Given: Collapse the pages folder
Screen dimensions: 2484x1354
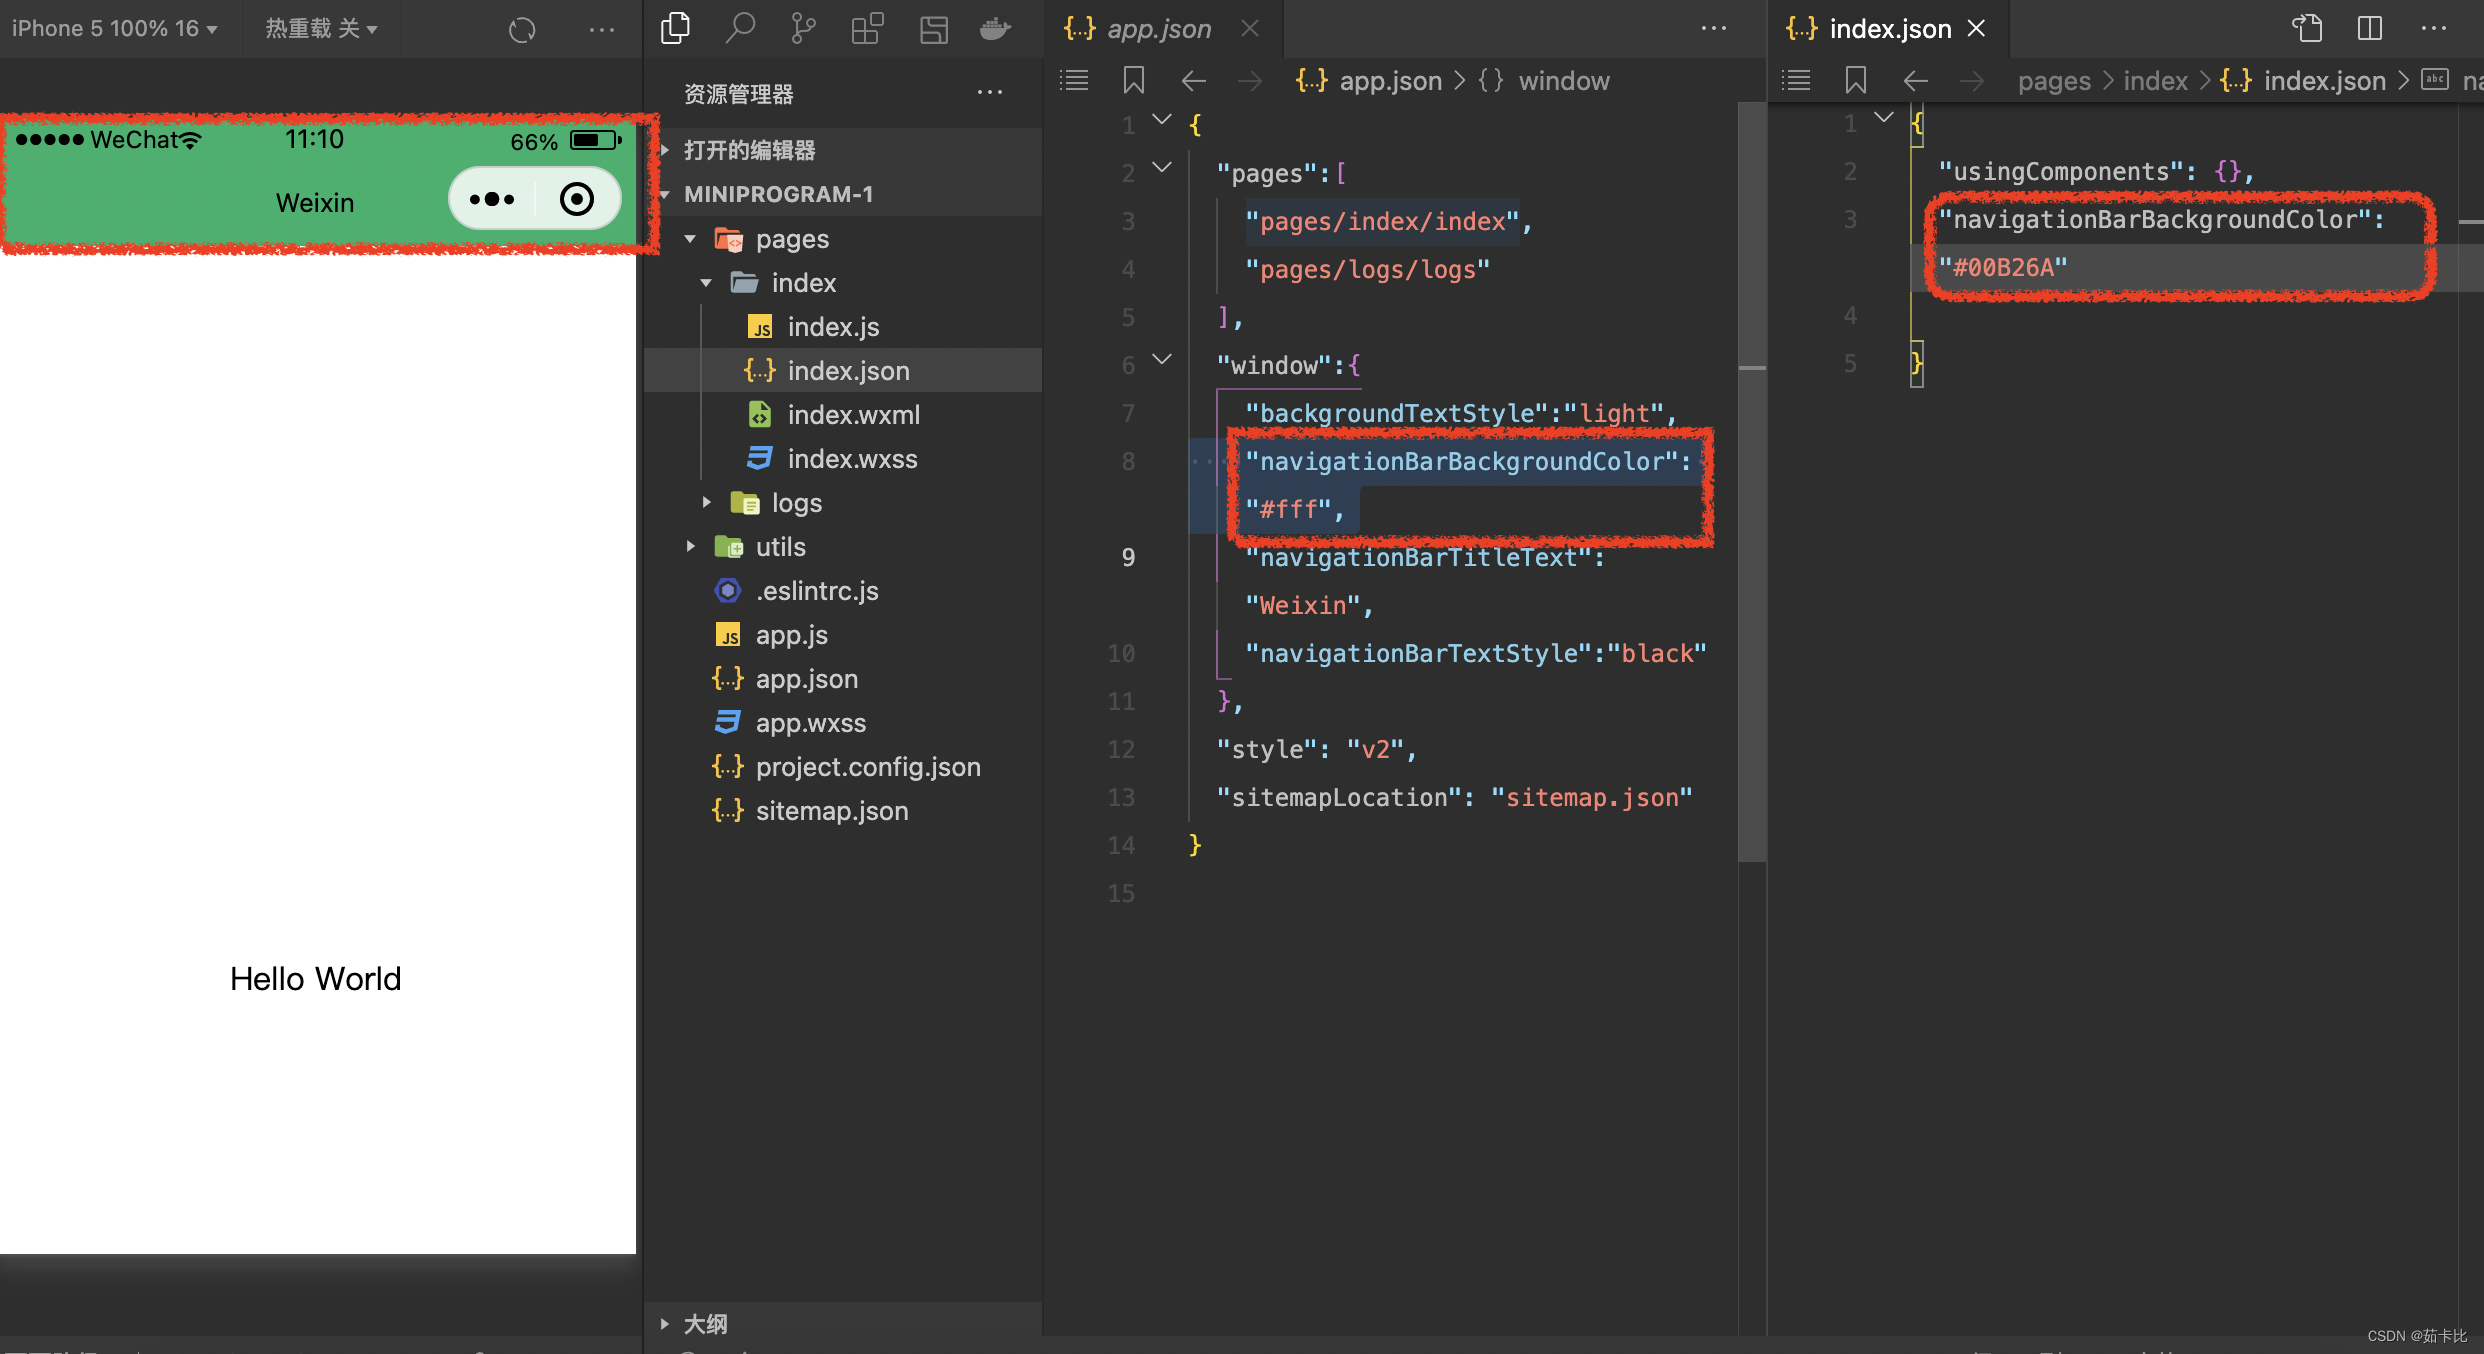Looking at the screenshot, I should (690, 239).
